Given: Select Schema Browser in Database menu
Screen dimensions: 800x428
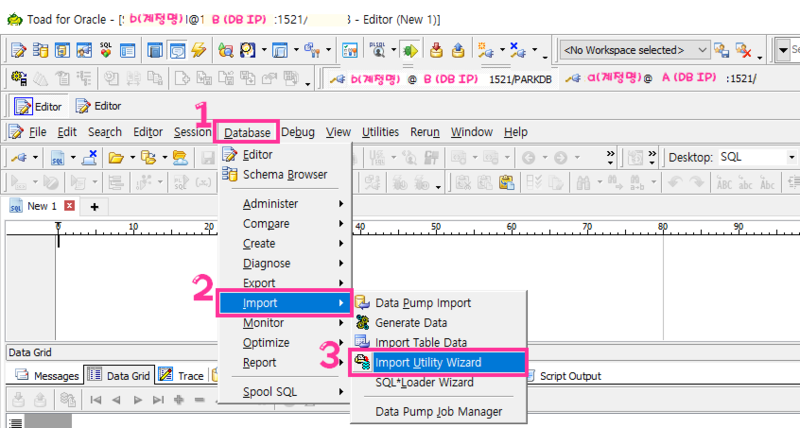Looking at the screenshot, I should [286, 174].
